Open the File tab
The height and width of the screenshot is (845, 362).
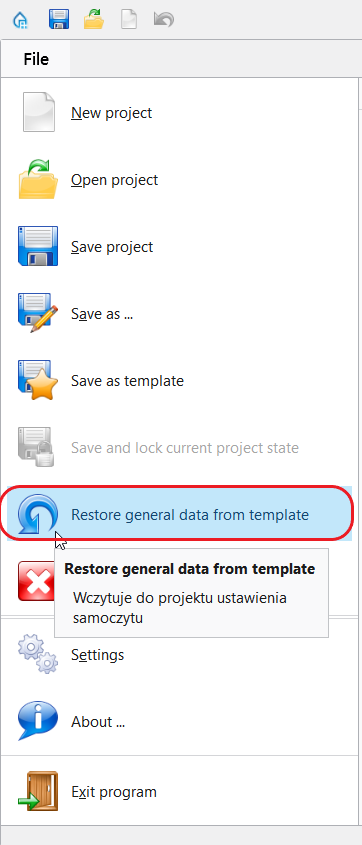coord(36,59)
